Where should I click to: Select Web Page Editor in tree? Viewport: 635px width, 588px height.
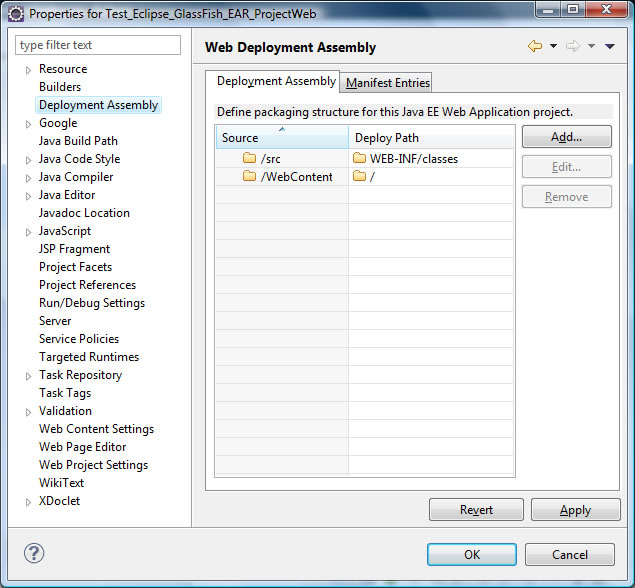83,447
